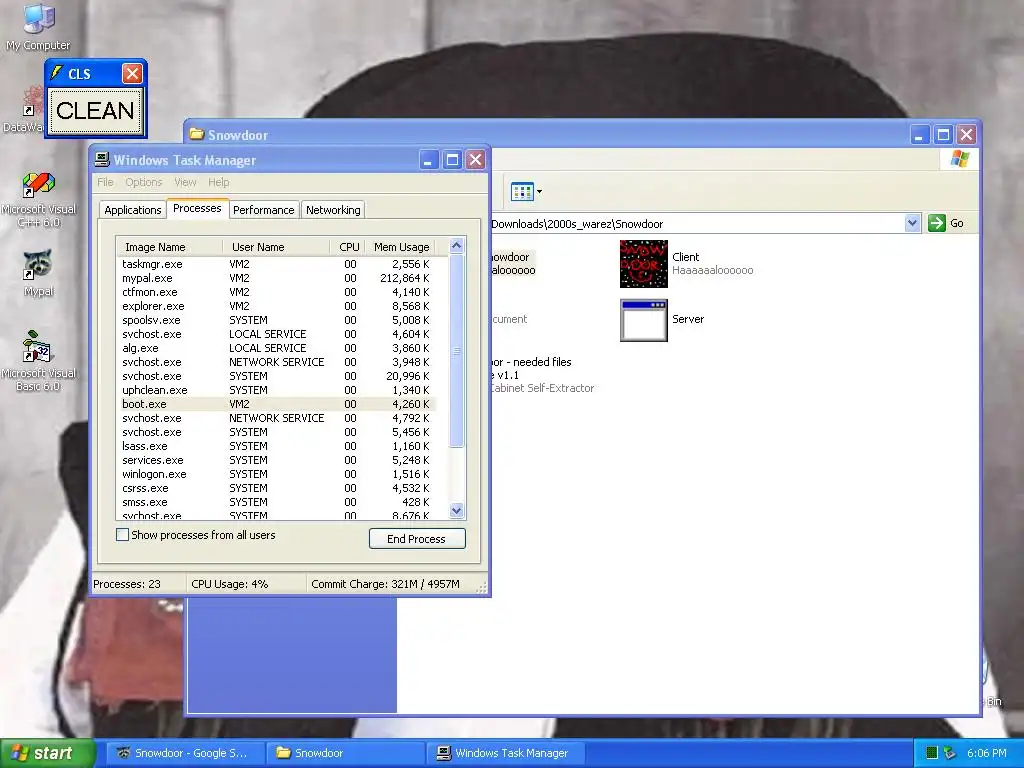Select the spoolsv.exe process row

(276, 320)
